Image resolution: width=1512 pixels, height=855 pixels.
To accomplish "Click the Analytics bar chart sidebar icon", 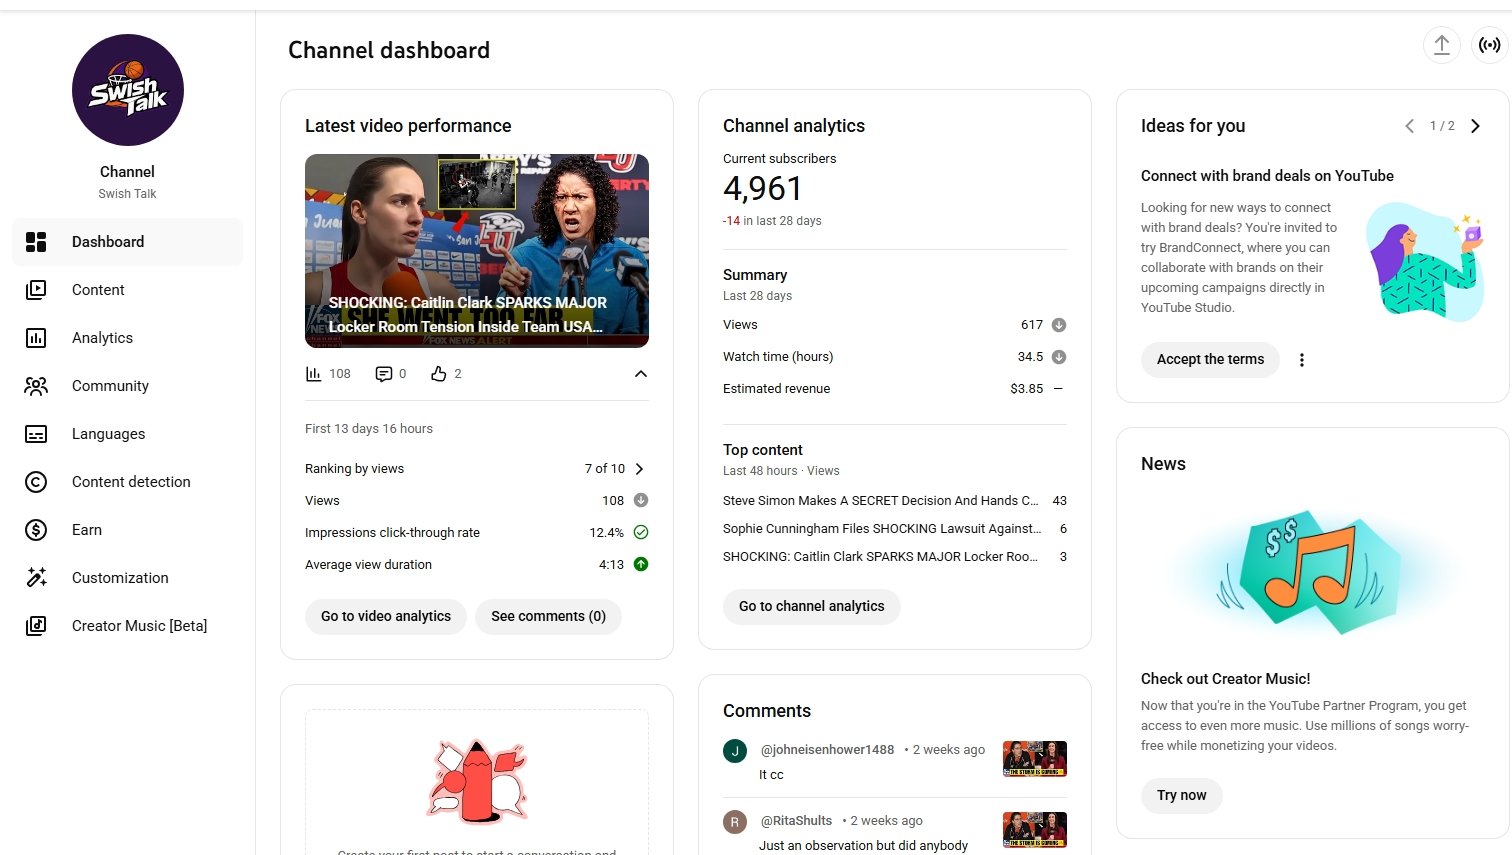I will [x=36, y=338].
